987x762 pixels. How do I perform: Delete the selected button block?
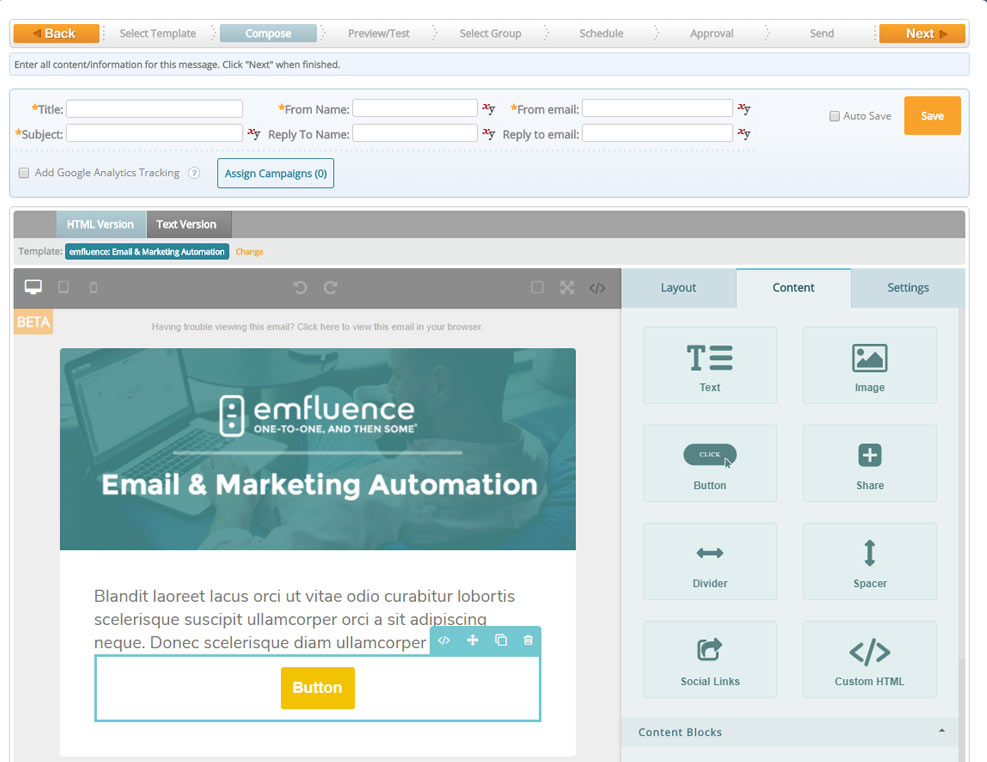(528, 640)
